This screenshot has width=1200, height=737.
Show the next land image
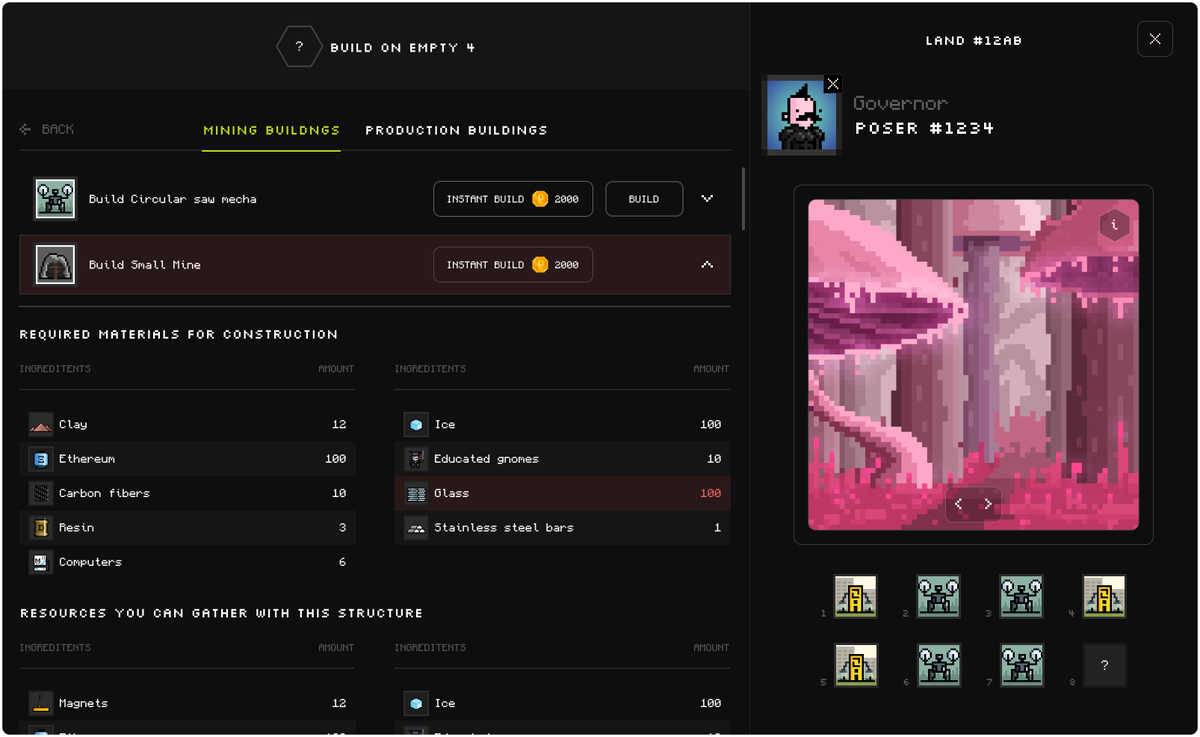(988, 504)
